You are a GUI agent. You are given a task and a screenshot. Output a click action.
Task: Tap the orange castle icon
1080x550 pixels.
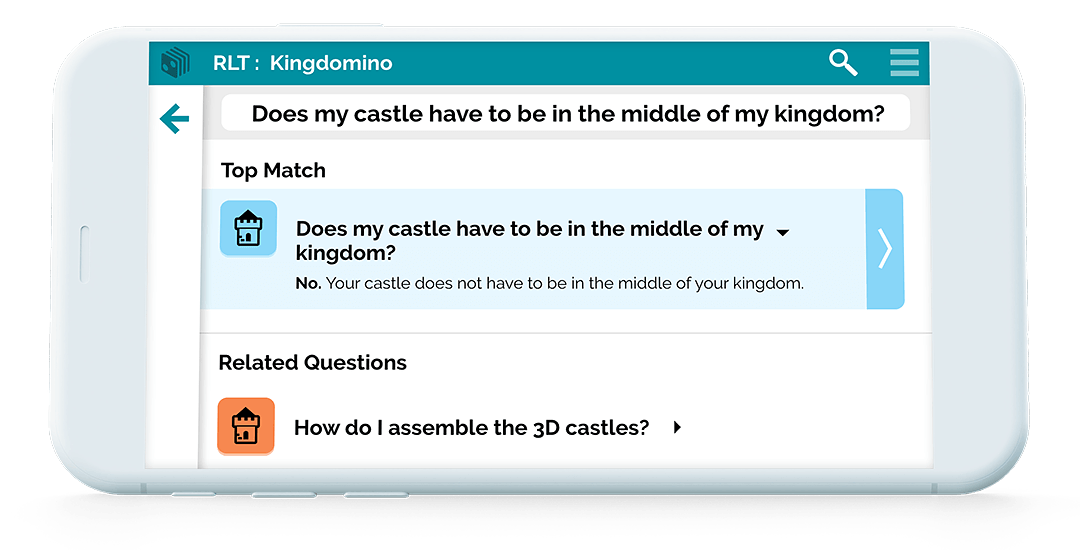(x=246, y=427)
